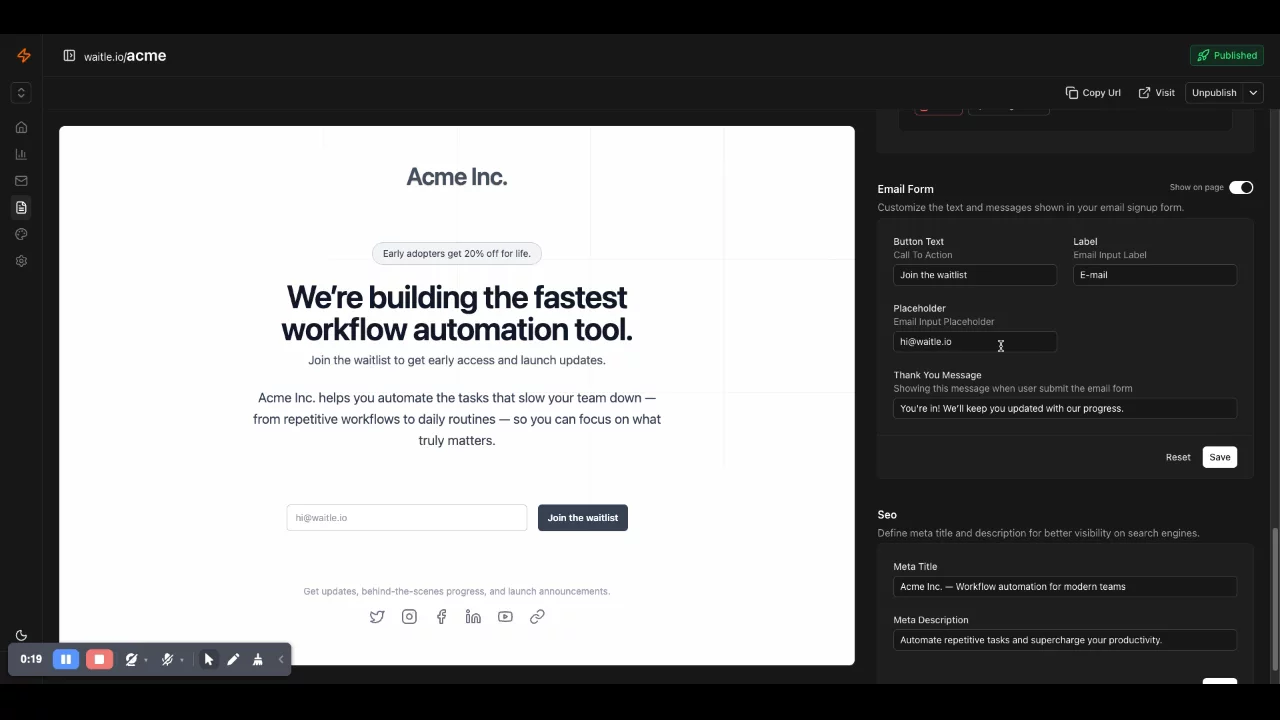Click Copy Url in top bar
Viewport: 1280px width, 720px height.
[1093, 93]
